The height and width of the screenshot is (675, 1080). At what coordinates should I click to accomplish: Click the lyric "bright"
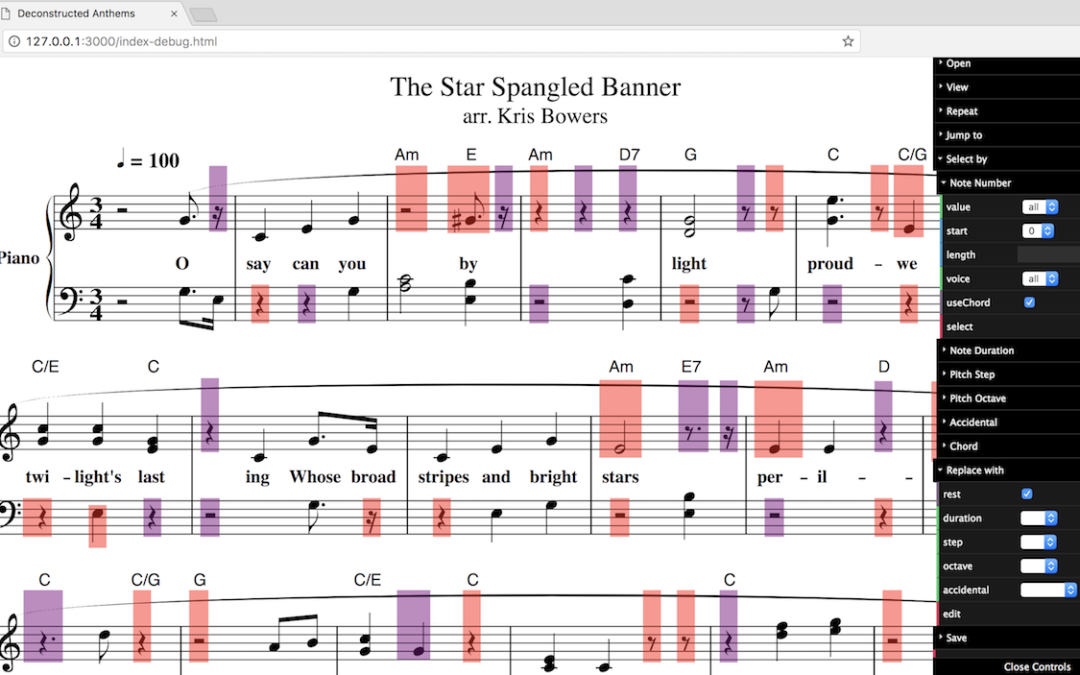click(x=553, y=477)
